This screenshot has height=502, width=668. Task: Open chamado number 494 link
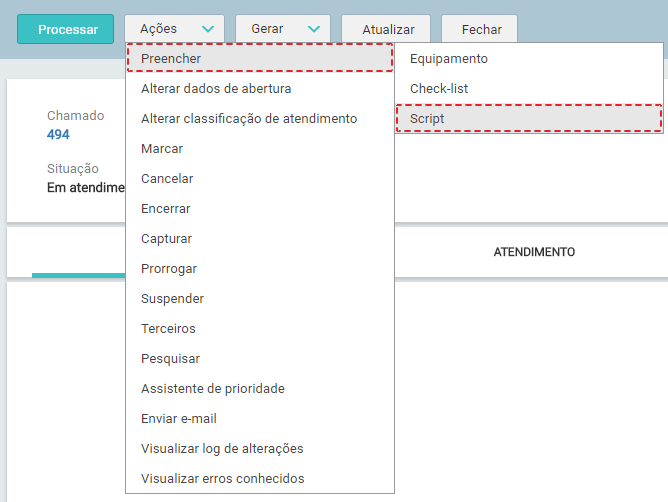tap(58, 135)
